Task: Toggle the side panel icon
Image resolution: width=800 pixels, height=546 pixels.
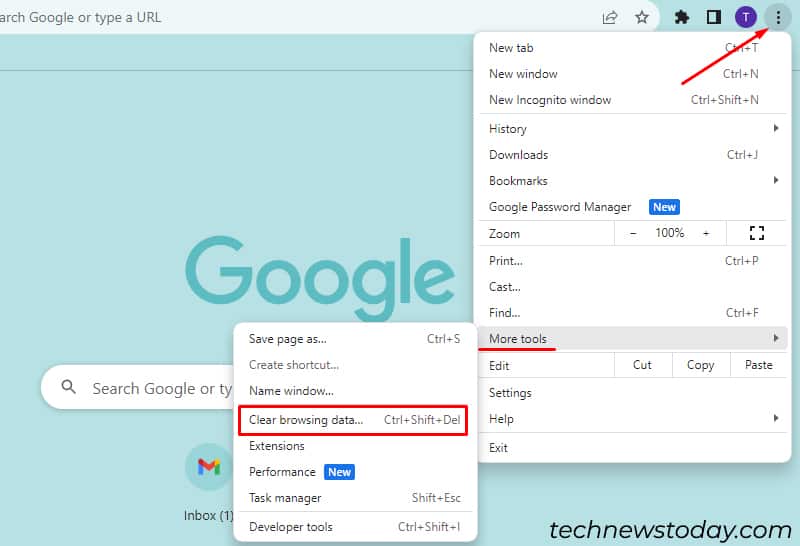Action: 713,17
